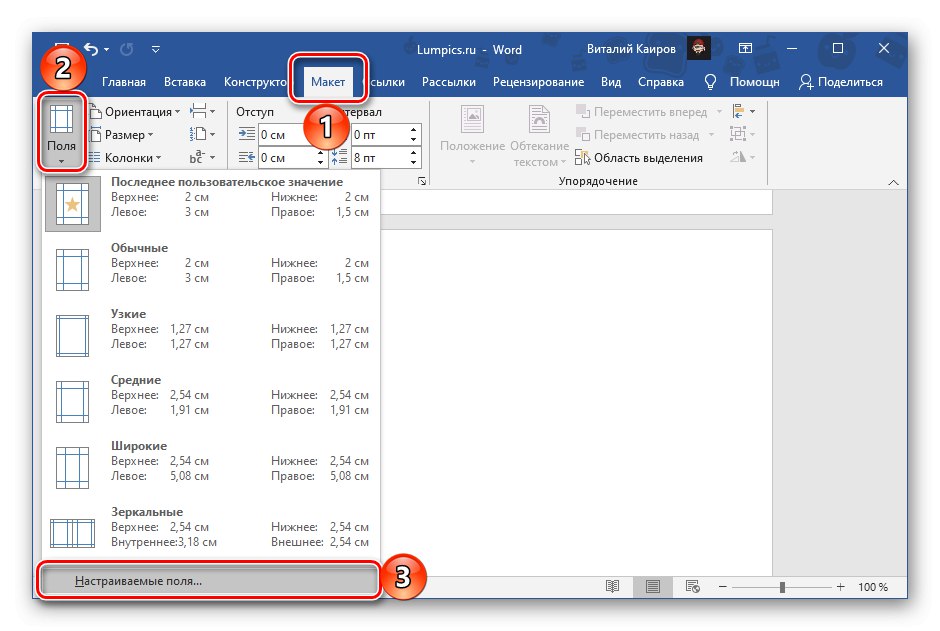Switch to Web Layout view icon
Viewport: 940px width, 631px height.
(x=692, y=587)
